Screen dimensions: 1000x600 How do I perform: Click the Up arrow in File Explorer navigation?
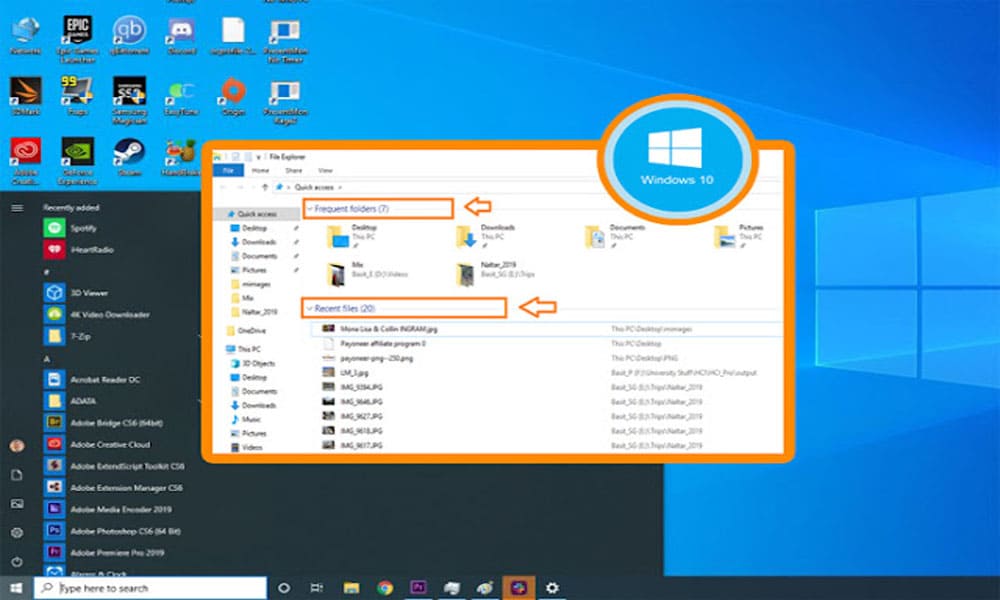(265, 187)
